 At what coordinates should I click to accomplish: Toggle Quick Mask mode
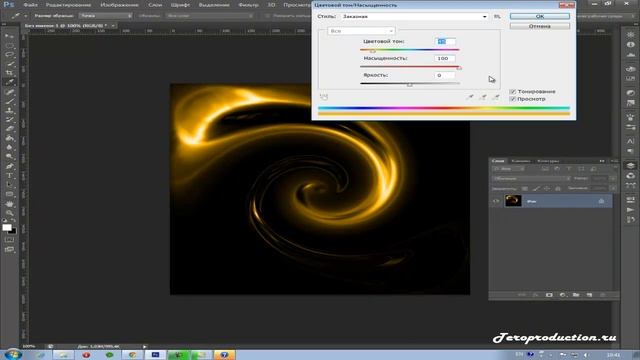(9, 240)
